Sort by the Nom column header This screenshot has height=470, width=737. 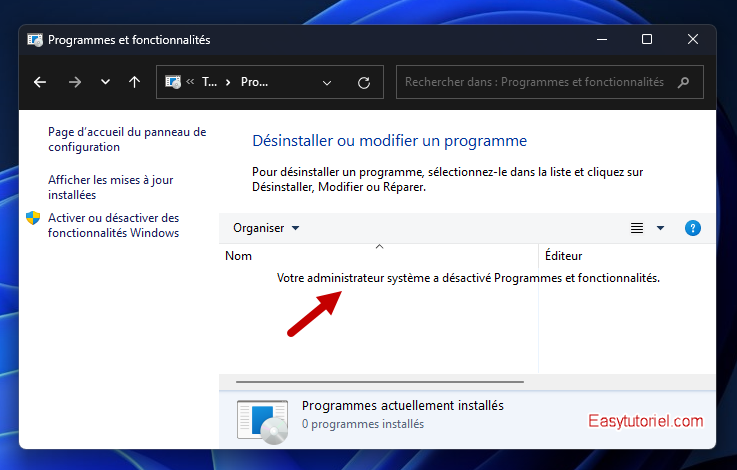coord(379,256)
